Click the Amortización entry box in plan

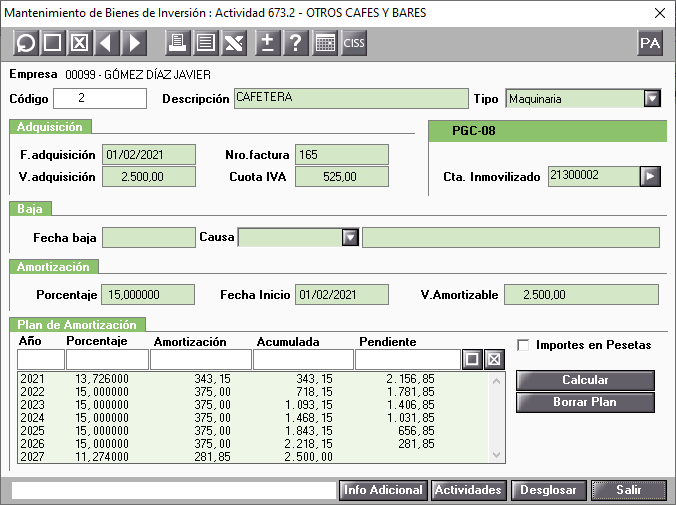point(201,359)
